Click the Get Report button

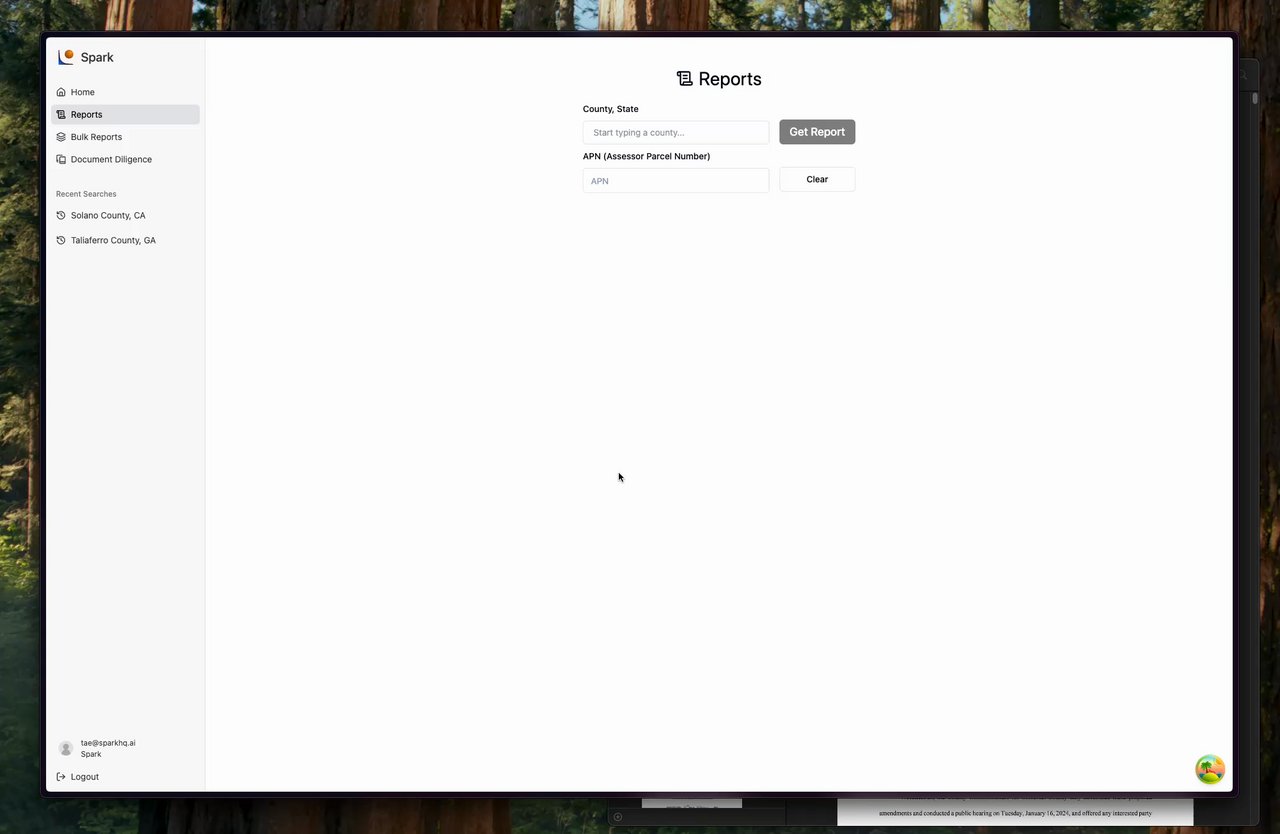[x=817, y=132]
